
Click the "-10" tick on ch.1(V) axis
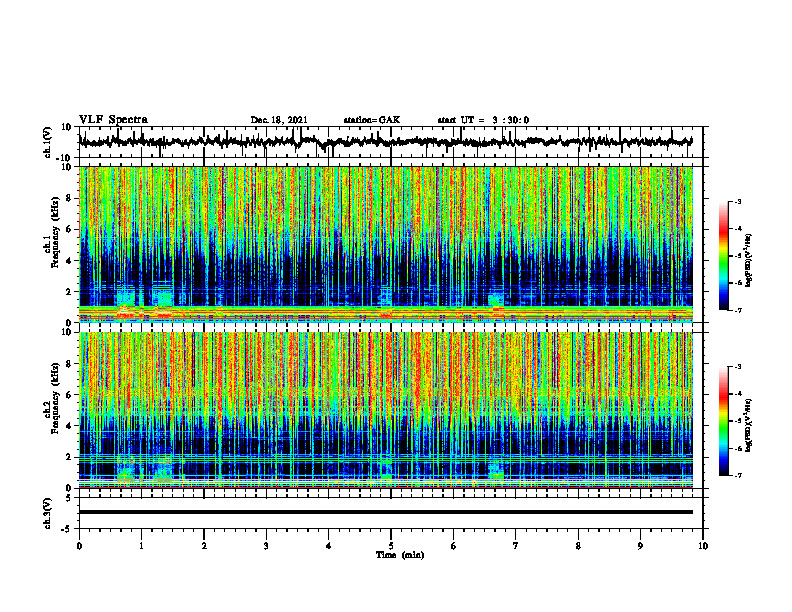65,158
